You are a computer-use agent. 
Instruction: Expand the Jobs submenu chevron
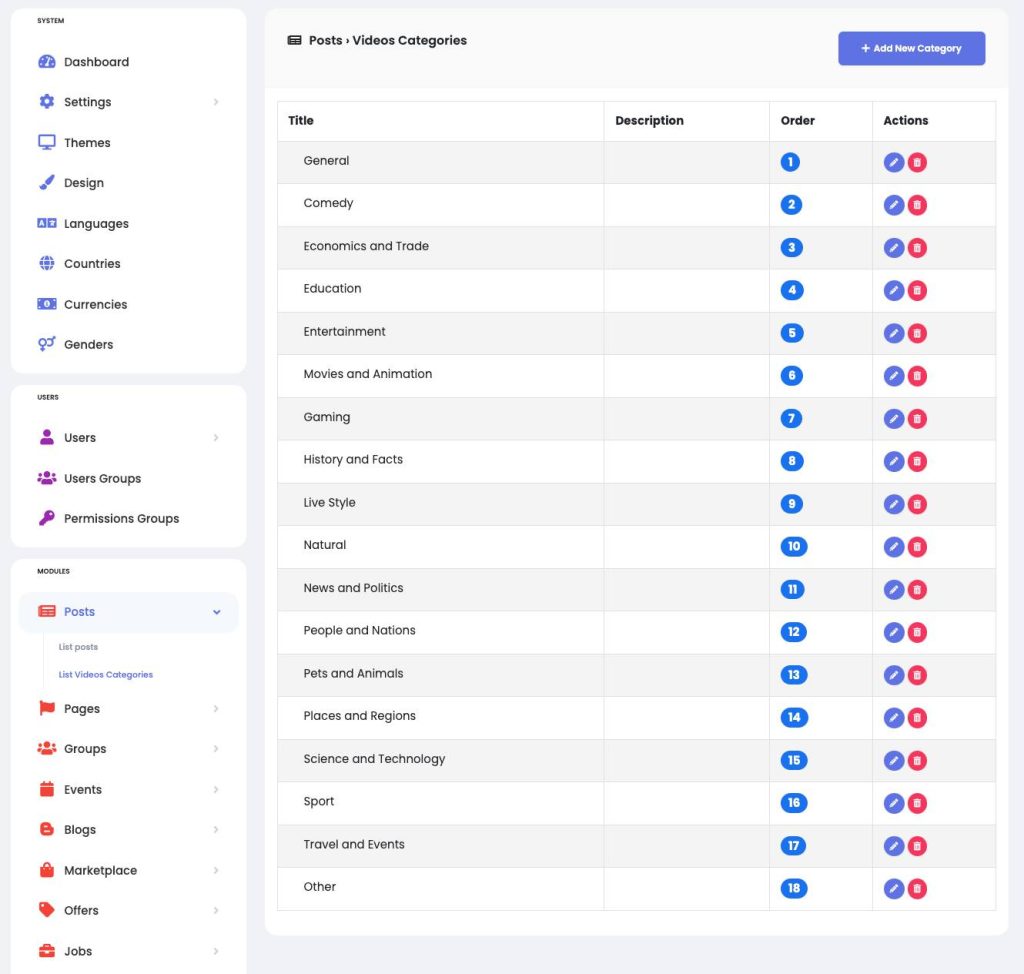(216, 951)
